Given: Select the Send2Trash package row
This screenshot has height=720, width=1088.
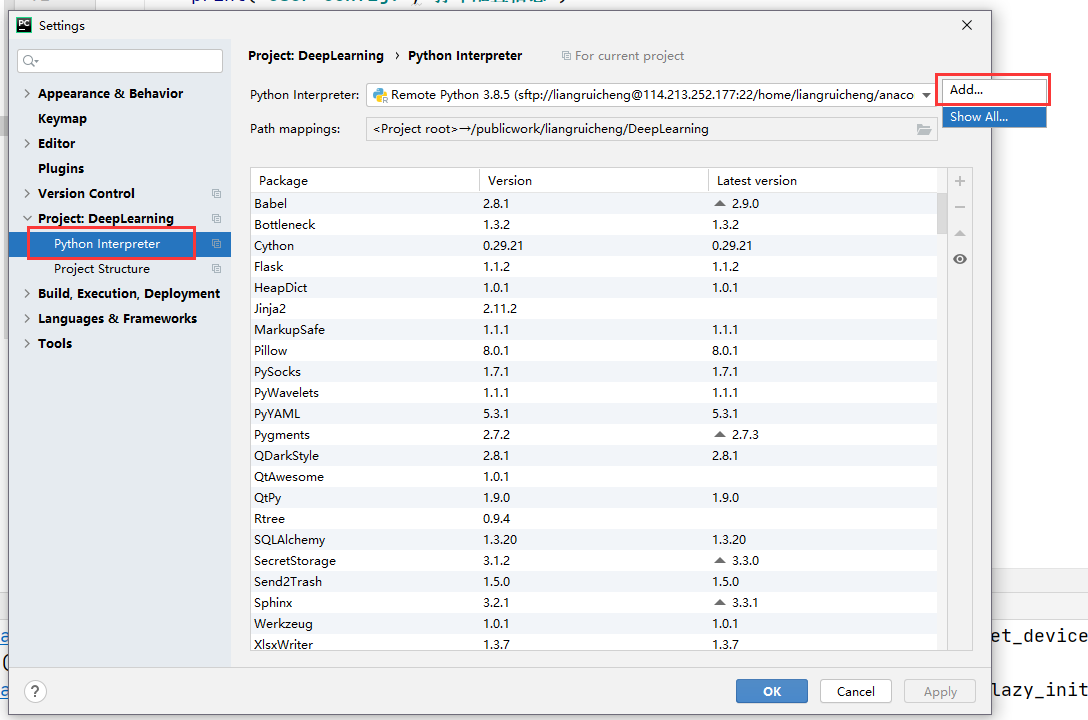Looking at the screenshot, I should coord(594,581).
